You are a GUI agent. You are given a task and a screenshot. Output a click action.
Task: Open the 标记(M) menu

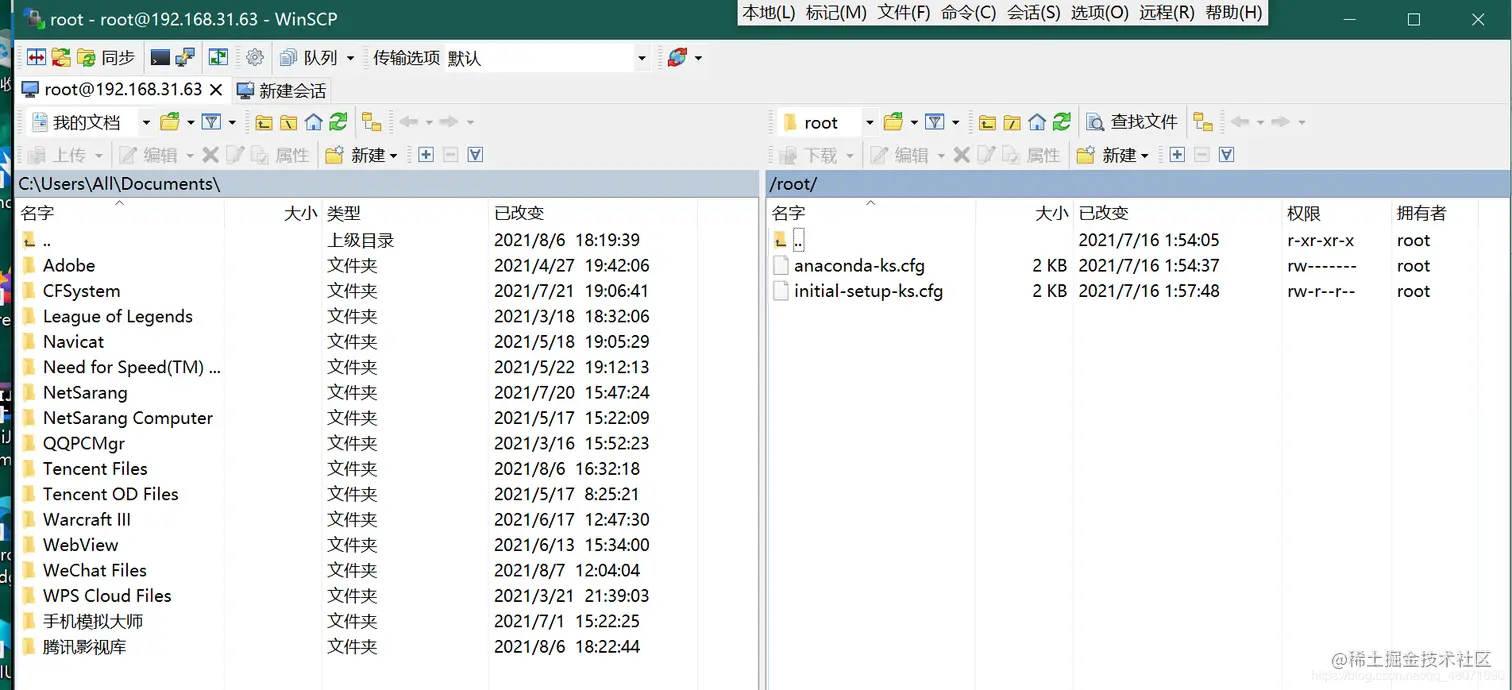pos(836,13)
